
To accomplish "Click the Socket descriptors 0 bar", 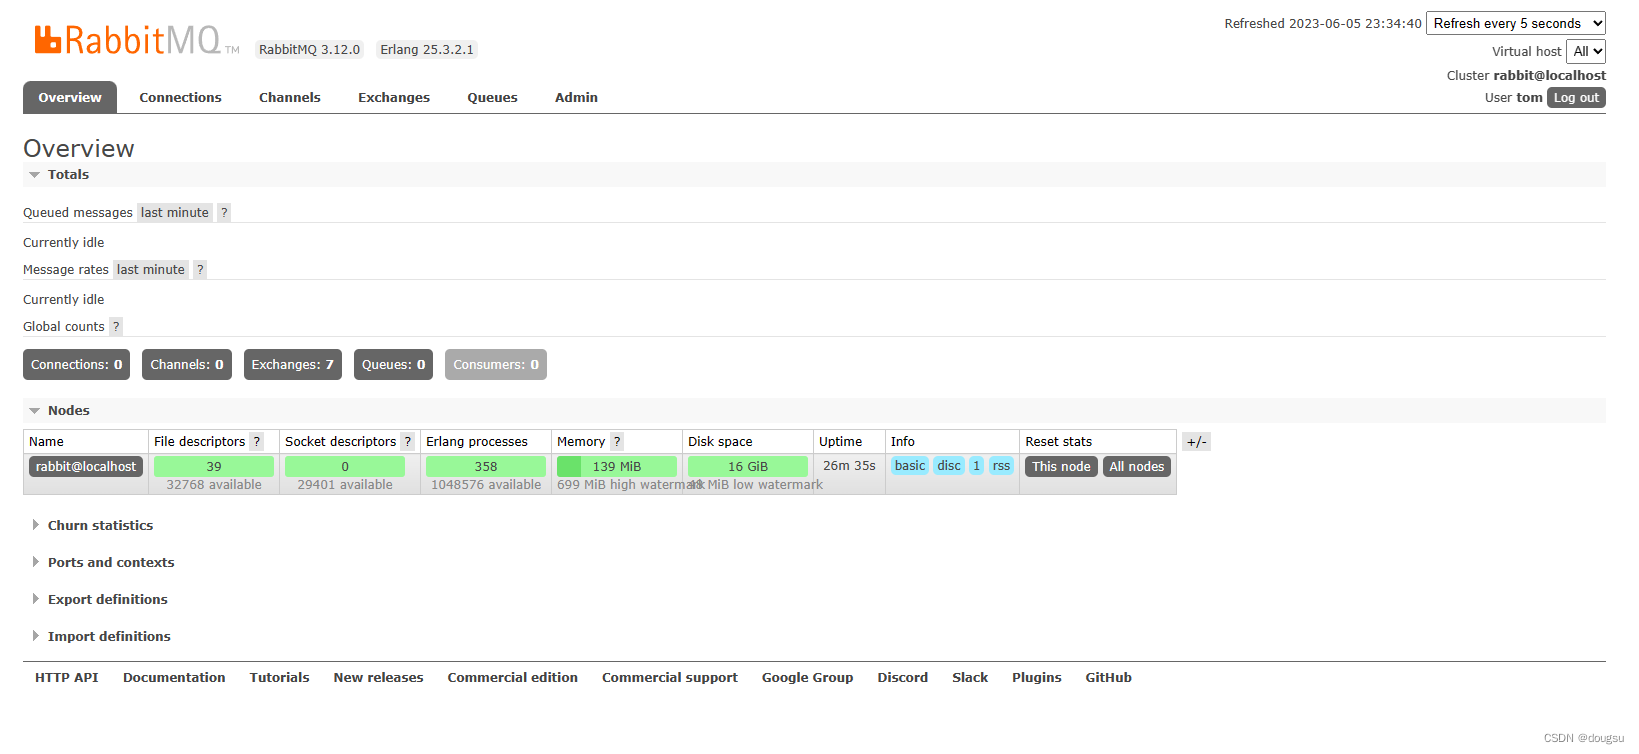I will tap(345, 467).
